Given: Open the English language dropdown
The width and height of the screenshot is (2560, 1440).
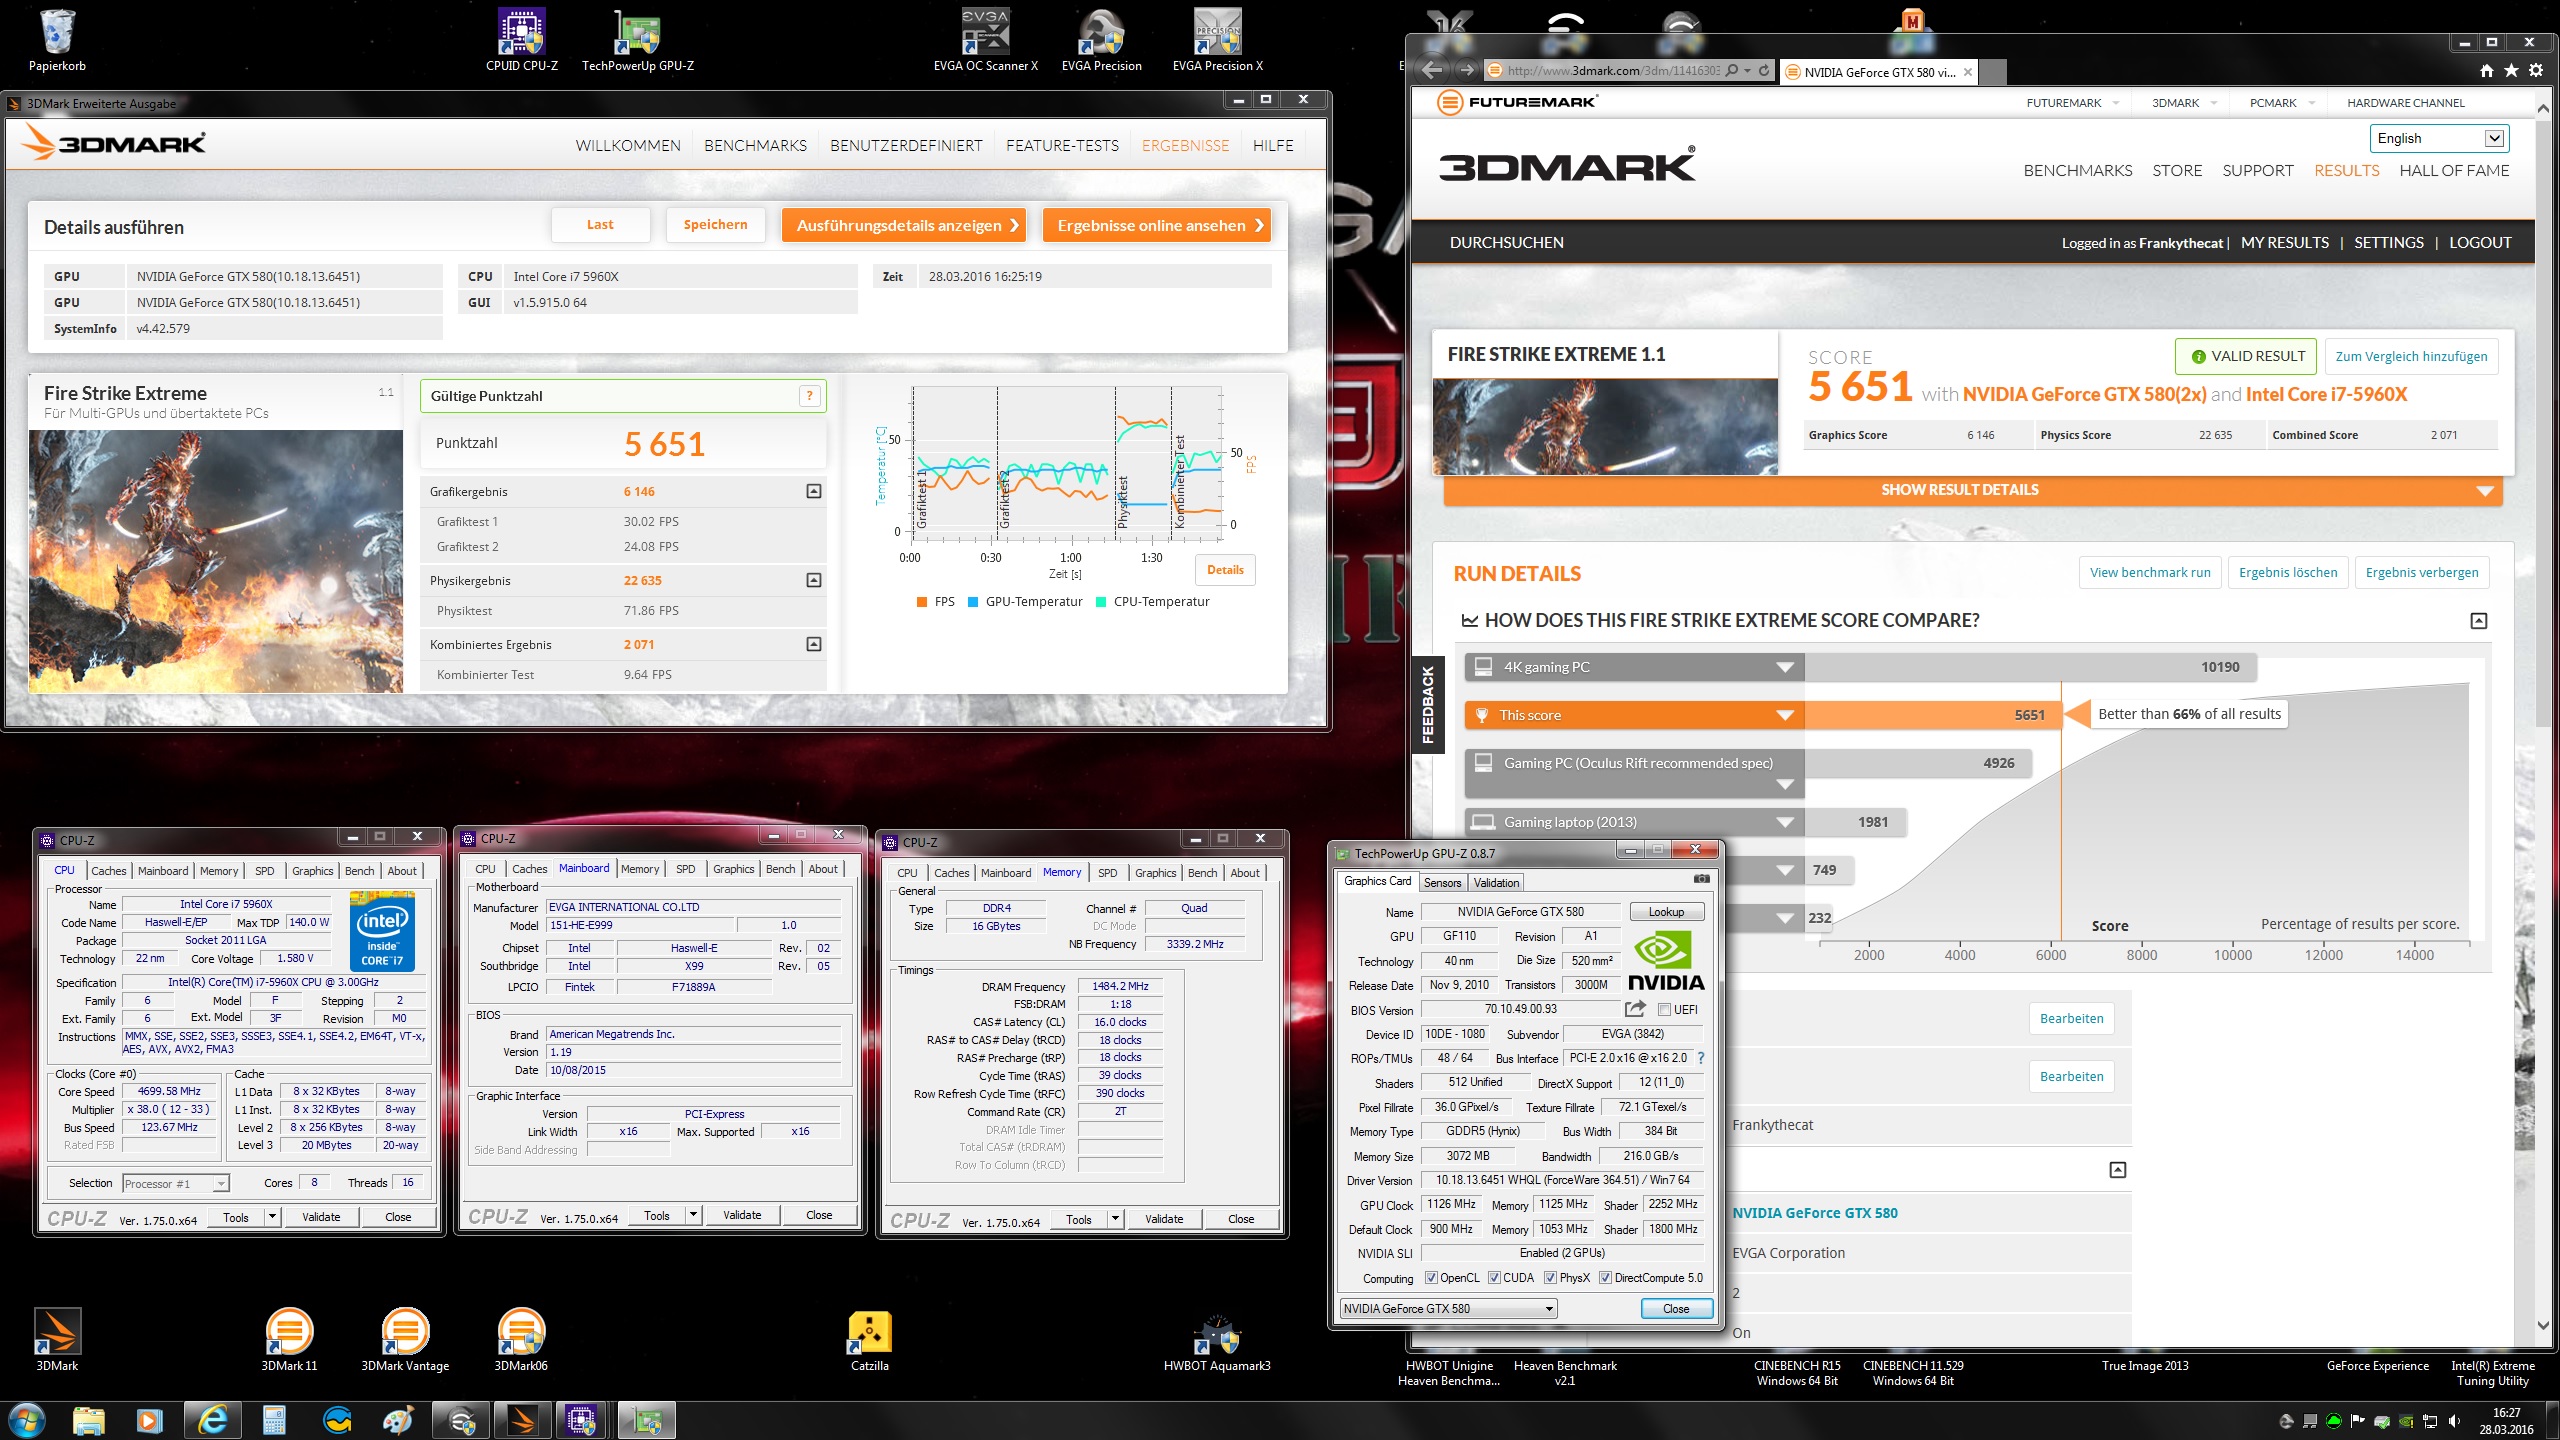Looking at the screenshot, I should coord(2439,138).
